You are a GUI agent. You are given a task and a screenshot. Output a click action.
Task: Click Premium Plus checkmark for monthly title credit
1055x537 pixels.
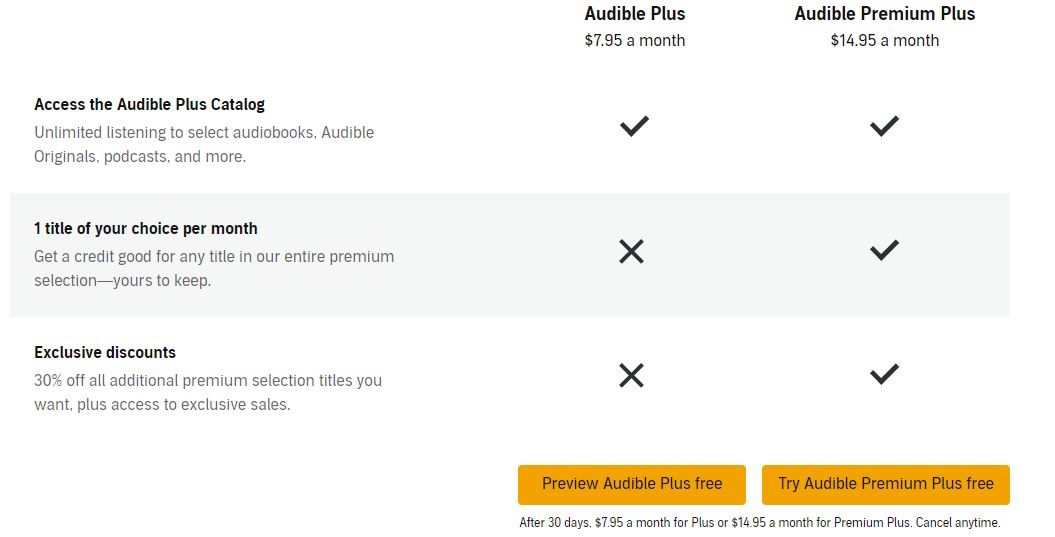coord(884,251)
